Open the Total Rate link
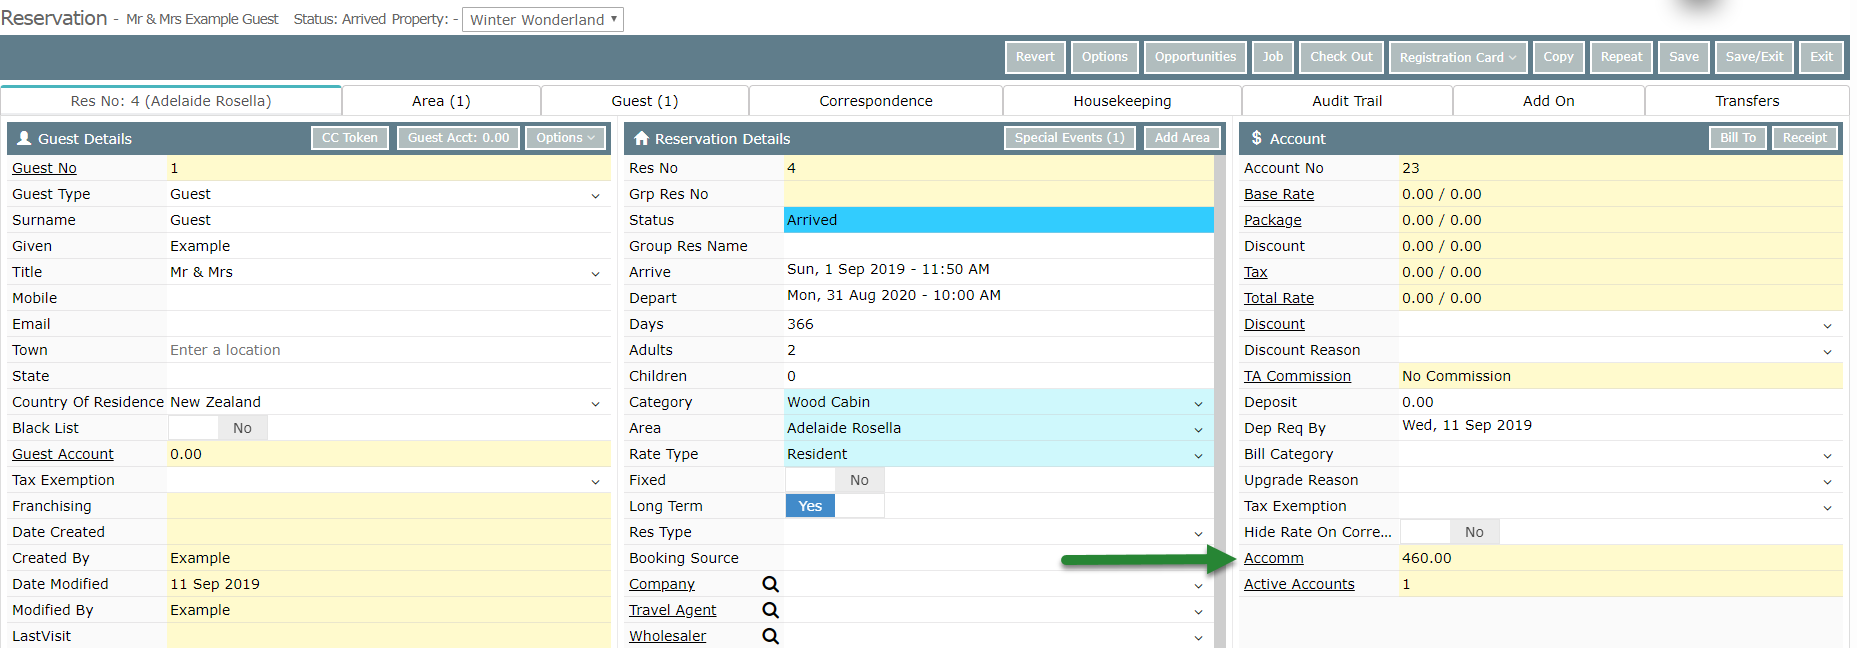1857x648 pixels. 1279,298
